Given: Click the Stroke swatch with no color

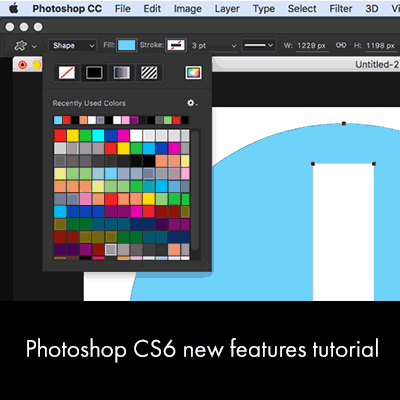Looking at the screenshot, I should click(x=176, y=45).
